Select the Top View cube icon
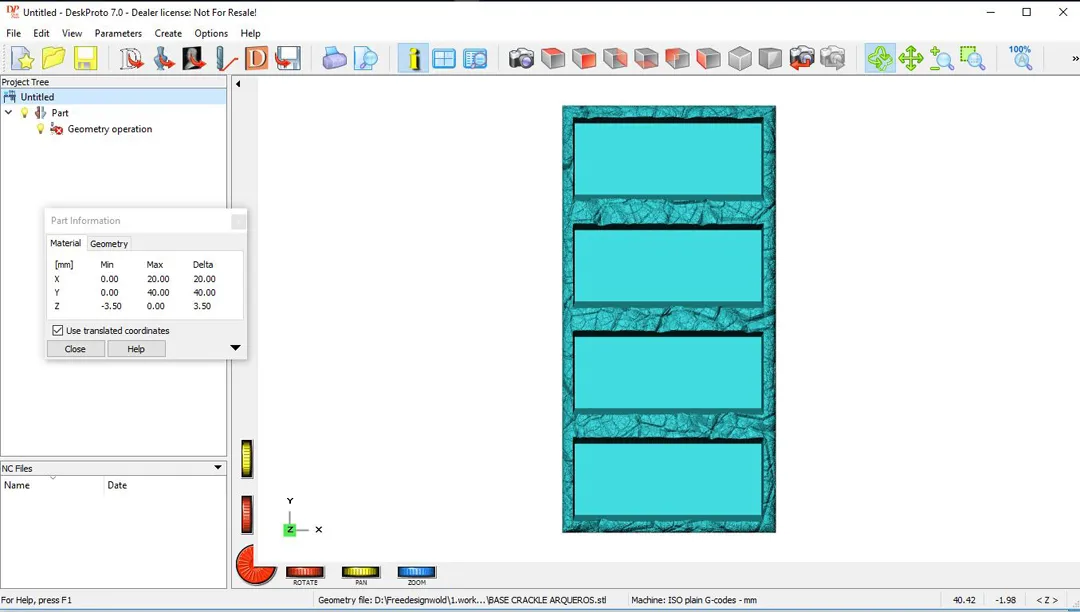 click(552, 59)
